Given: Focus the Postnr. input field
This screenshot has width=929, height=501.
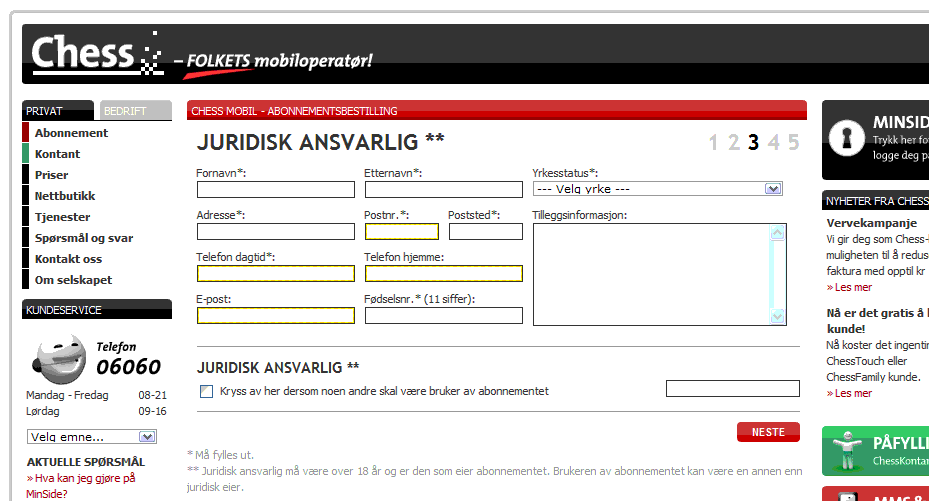Looking at the screenshot, I should [402, 232].
